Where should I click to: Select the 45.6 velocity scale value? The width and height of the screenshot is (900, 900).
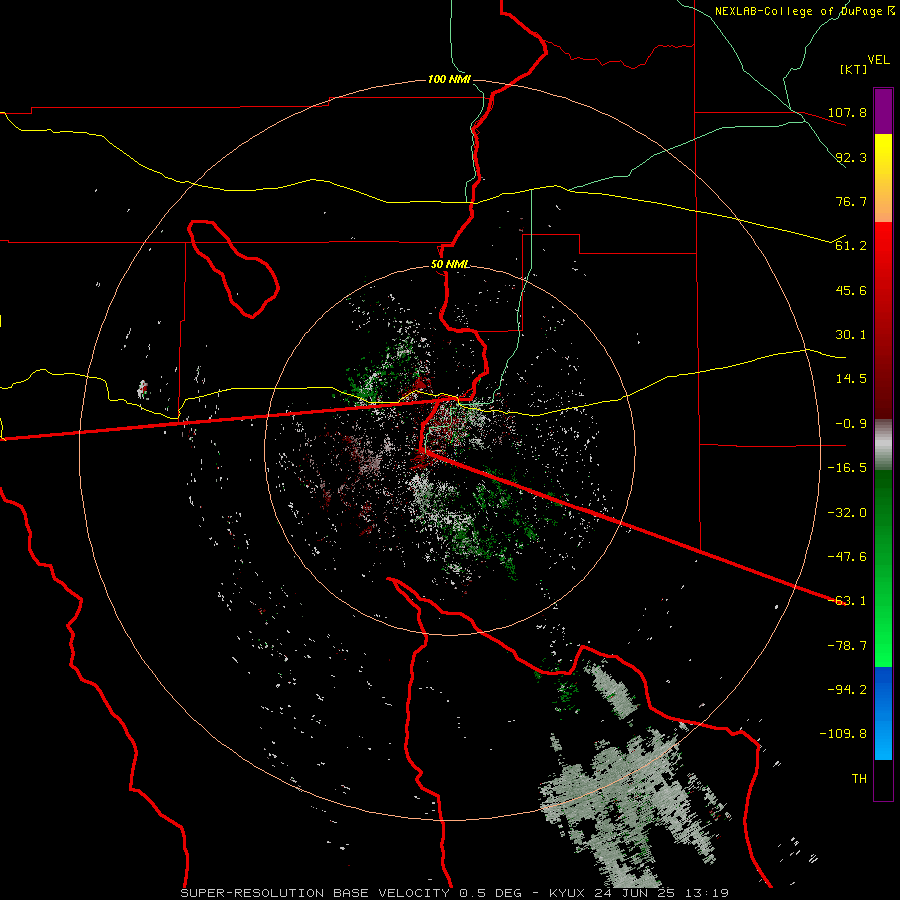pyautogui.click(x=851, y=290)
